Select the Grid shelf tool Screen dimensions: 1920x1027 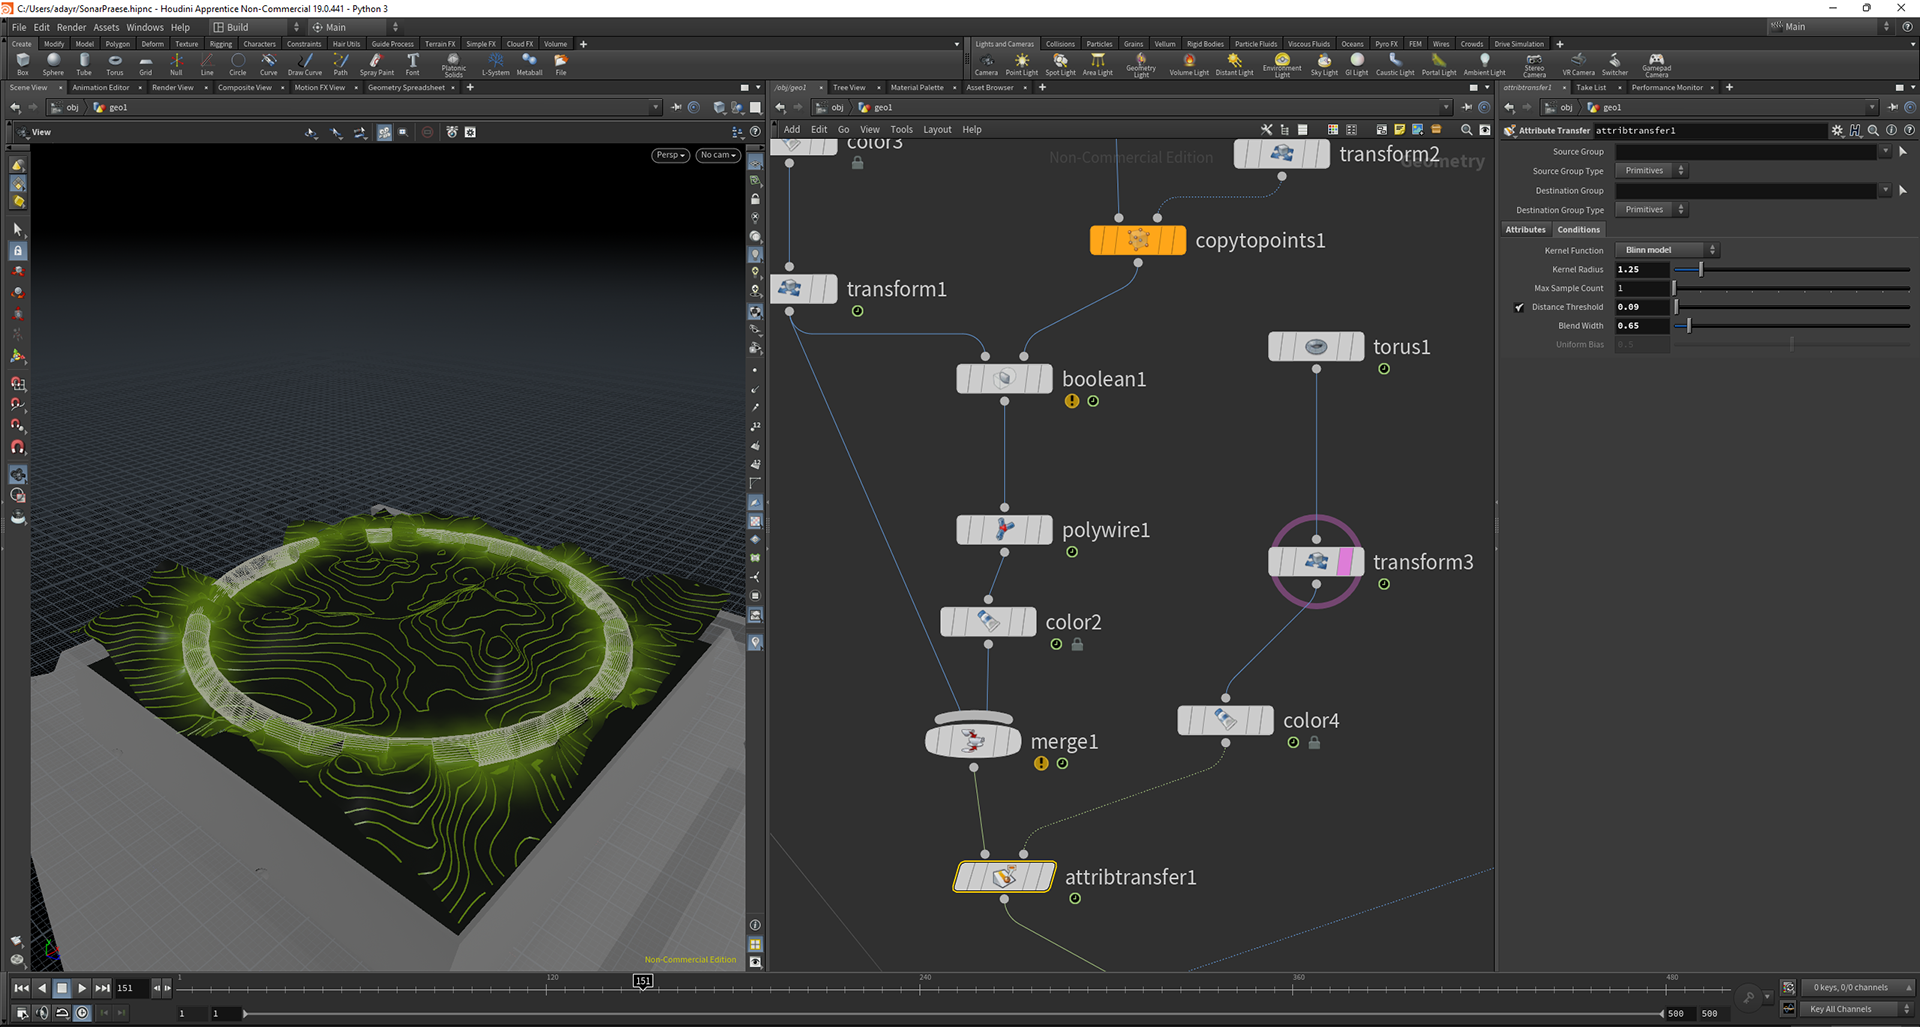146,64
